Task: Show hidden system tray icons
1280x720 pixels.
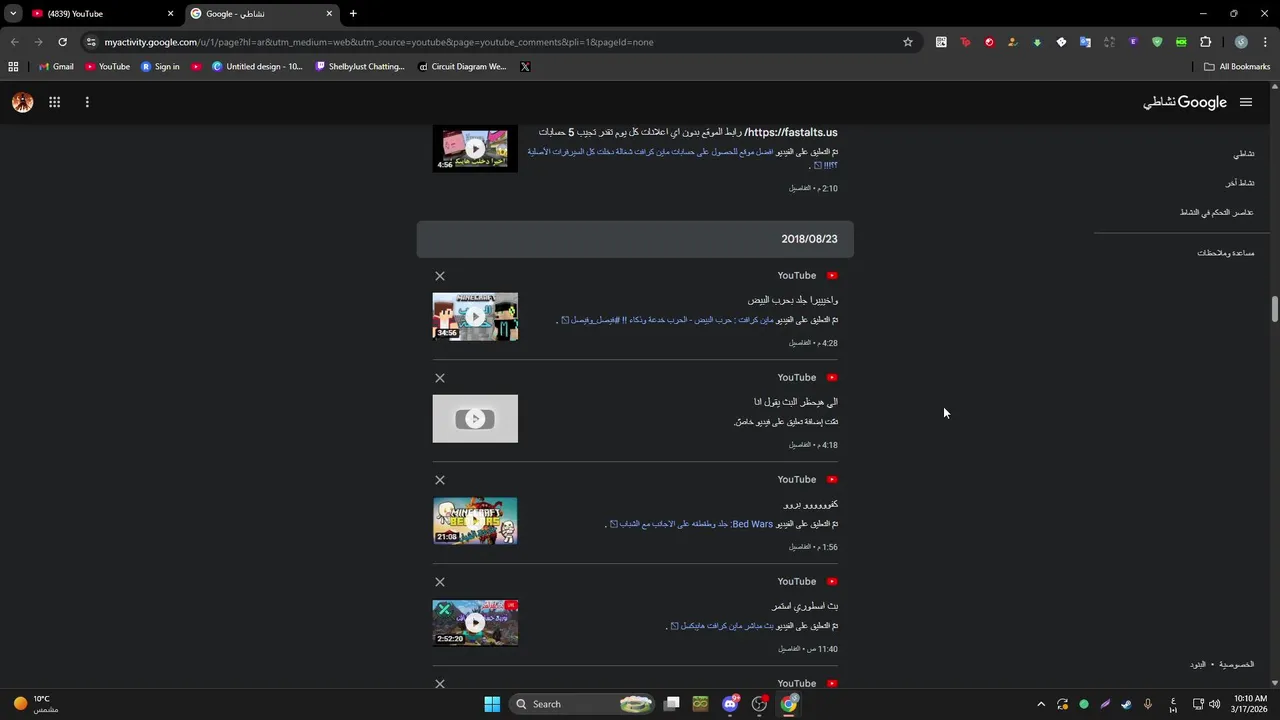Action: point(1040,704)
